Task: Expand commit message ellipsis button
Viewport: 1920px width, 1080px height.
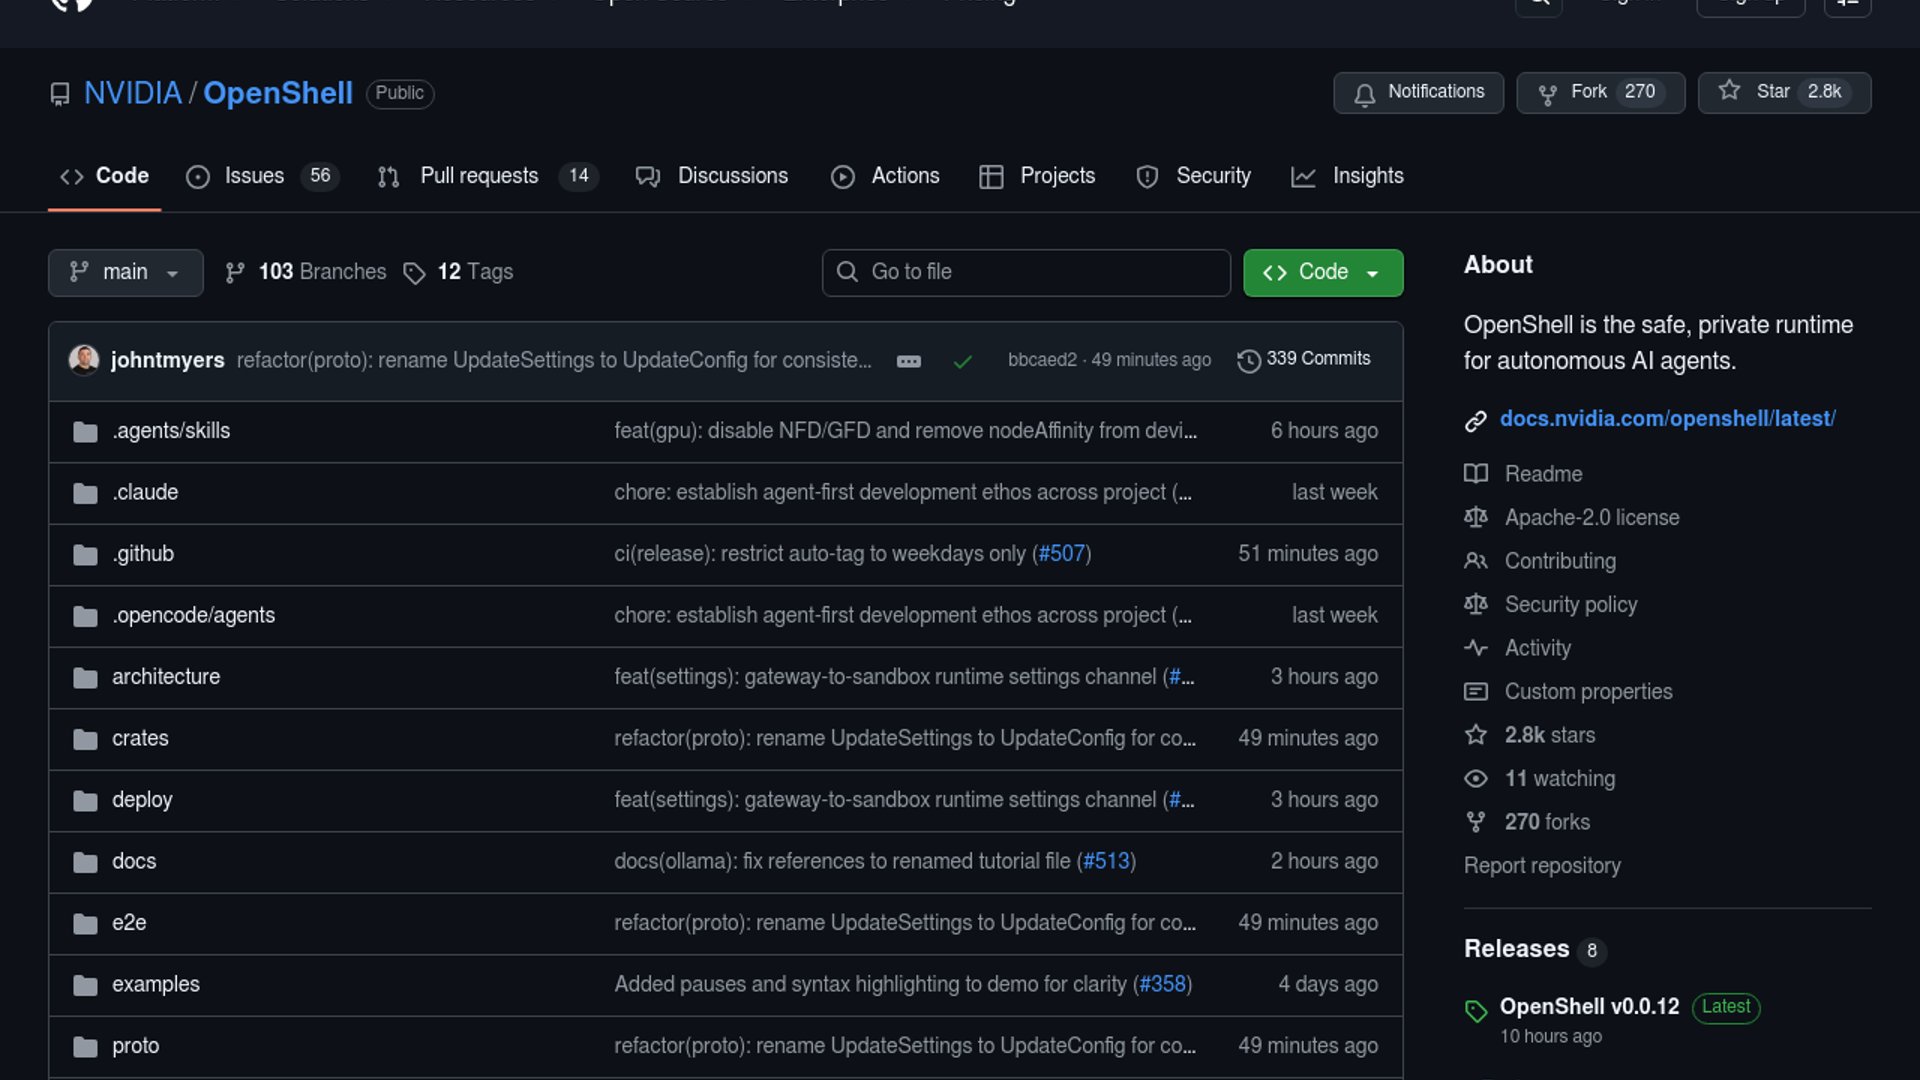Action: [908, 361]
